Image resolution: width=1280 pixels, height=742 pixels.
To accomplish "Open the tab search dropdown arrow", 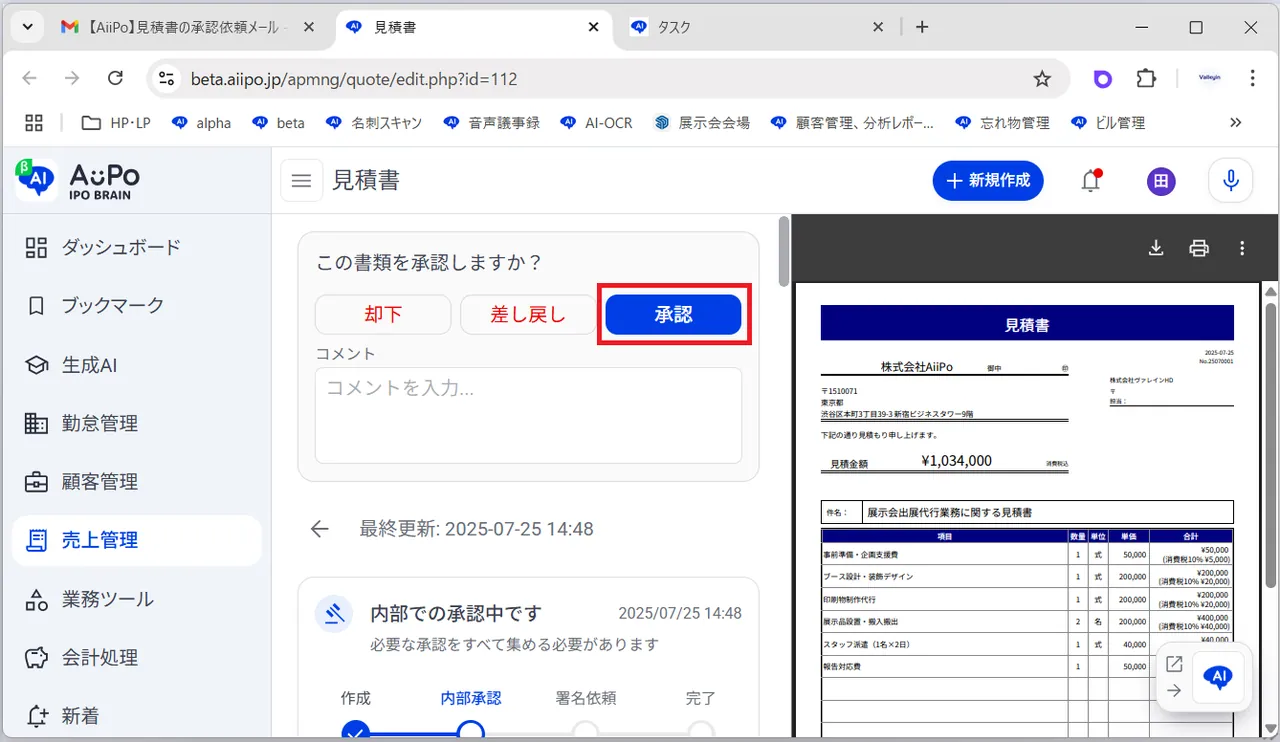I will (x=27, y=27).
